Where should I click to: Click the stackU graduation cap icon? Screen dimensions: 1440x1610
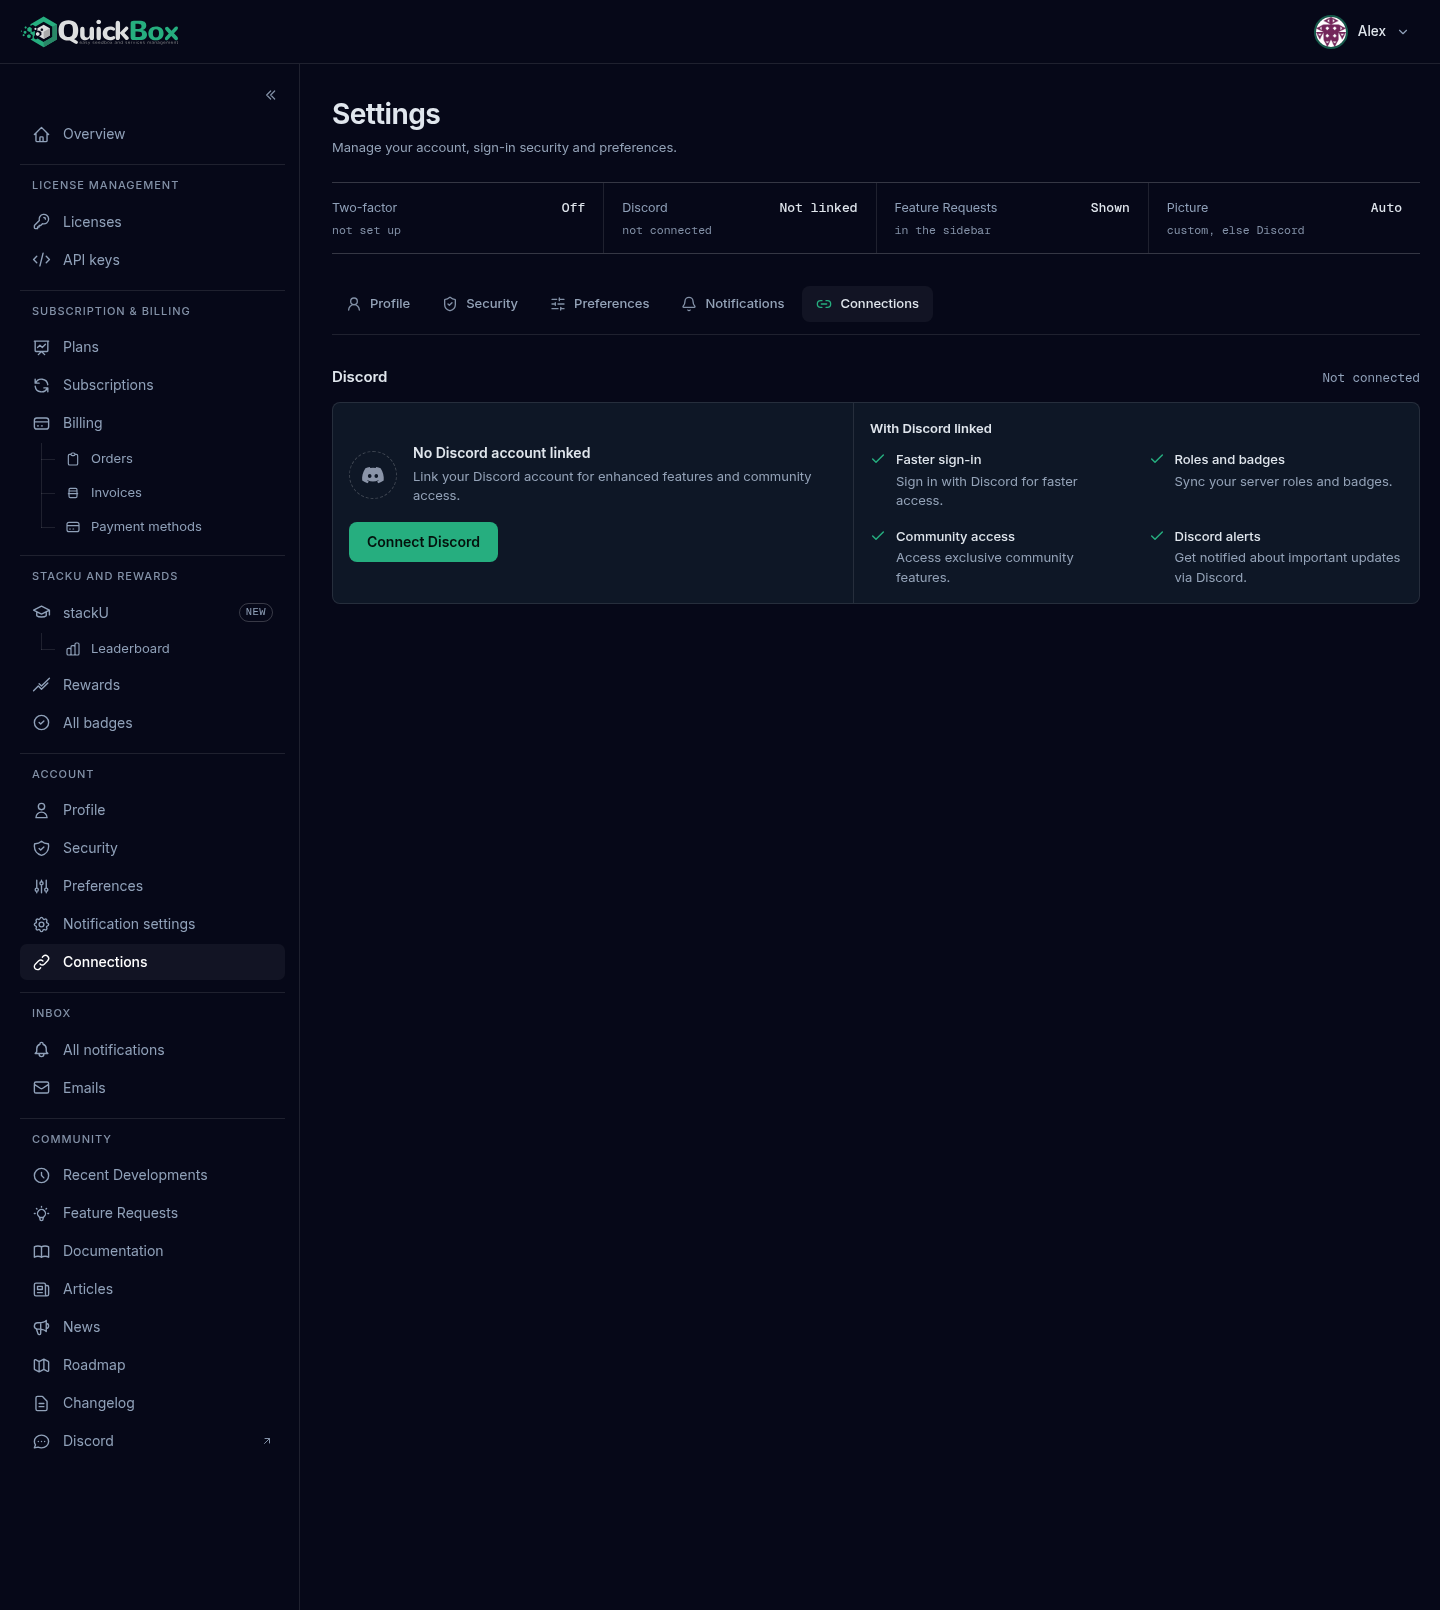pyautogui.click(x=42, y=612)
